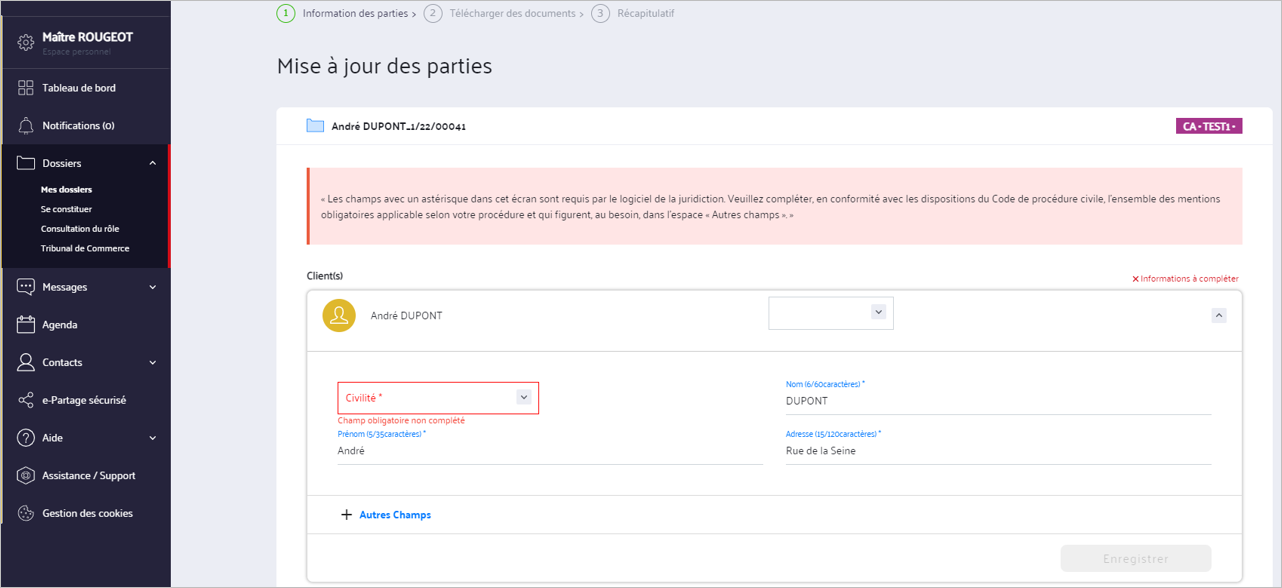This screenshot has height=588, width=1282.
Task: Collapse the André DUPONT client panel
Action: click(1218, 315)
